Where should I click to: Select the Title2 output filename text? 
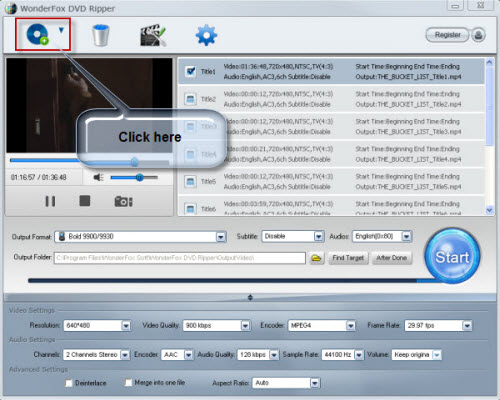[408, 104]
